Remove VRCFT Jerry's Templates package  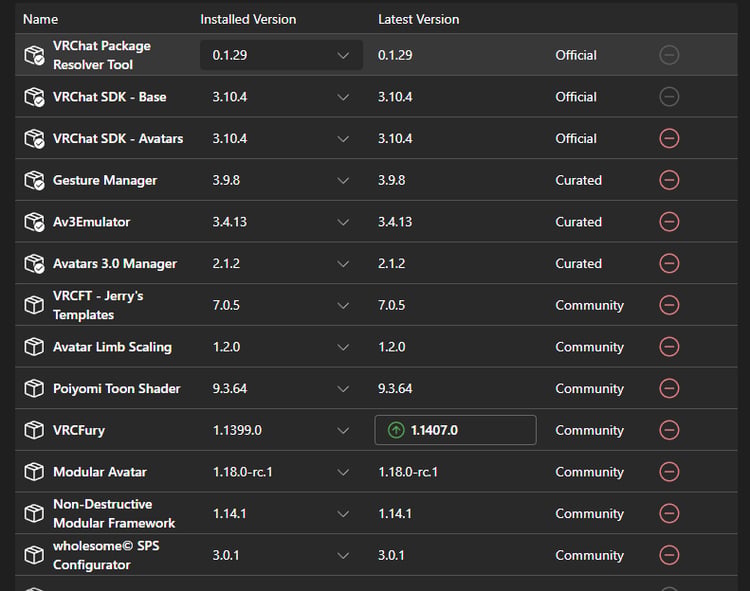pyautogui.click(x=669, y=305)
